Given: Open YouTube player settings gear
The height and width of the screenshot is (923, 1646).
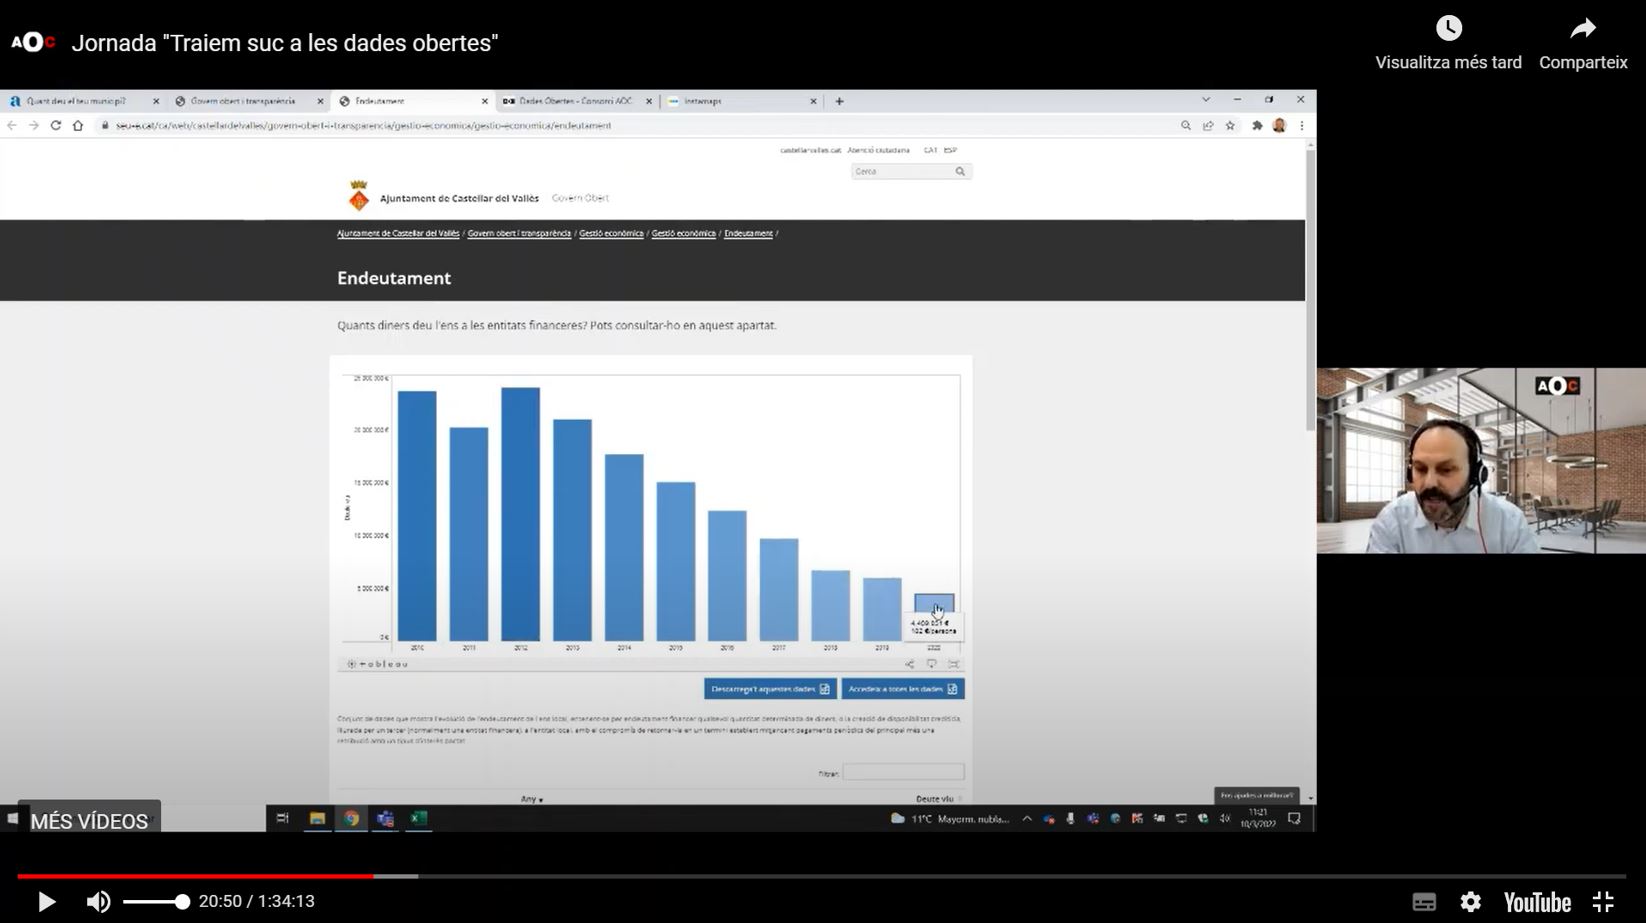Looking at the screenshot, I should pyautogui.click(x=1470, y=902).
